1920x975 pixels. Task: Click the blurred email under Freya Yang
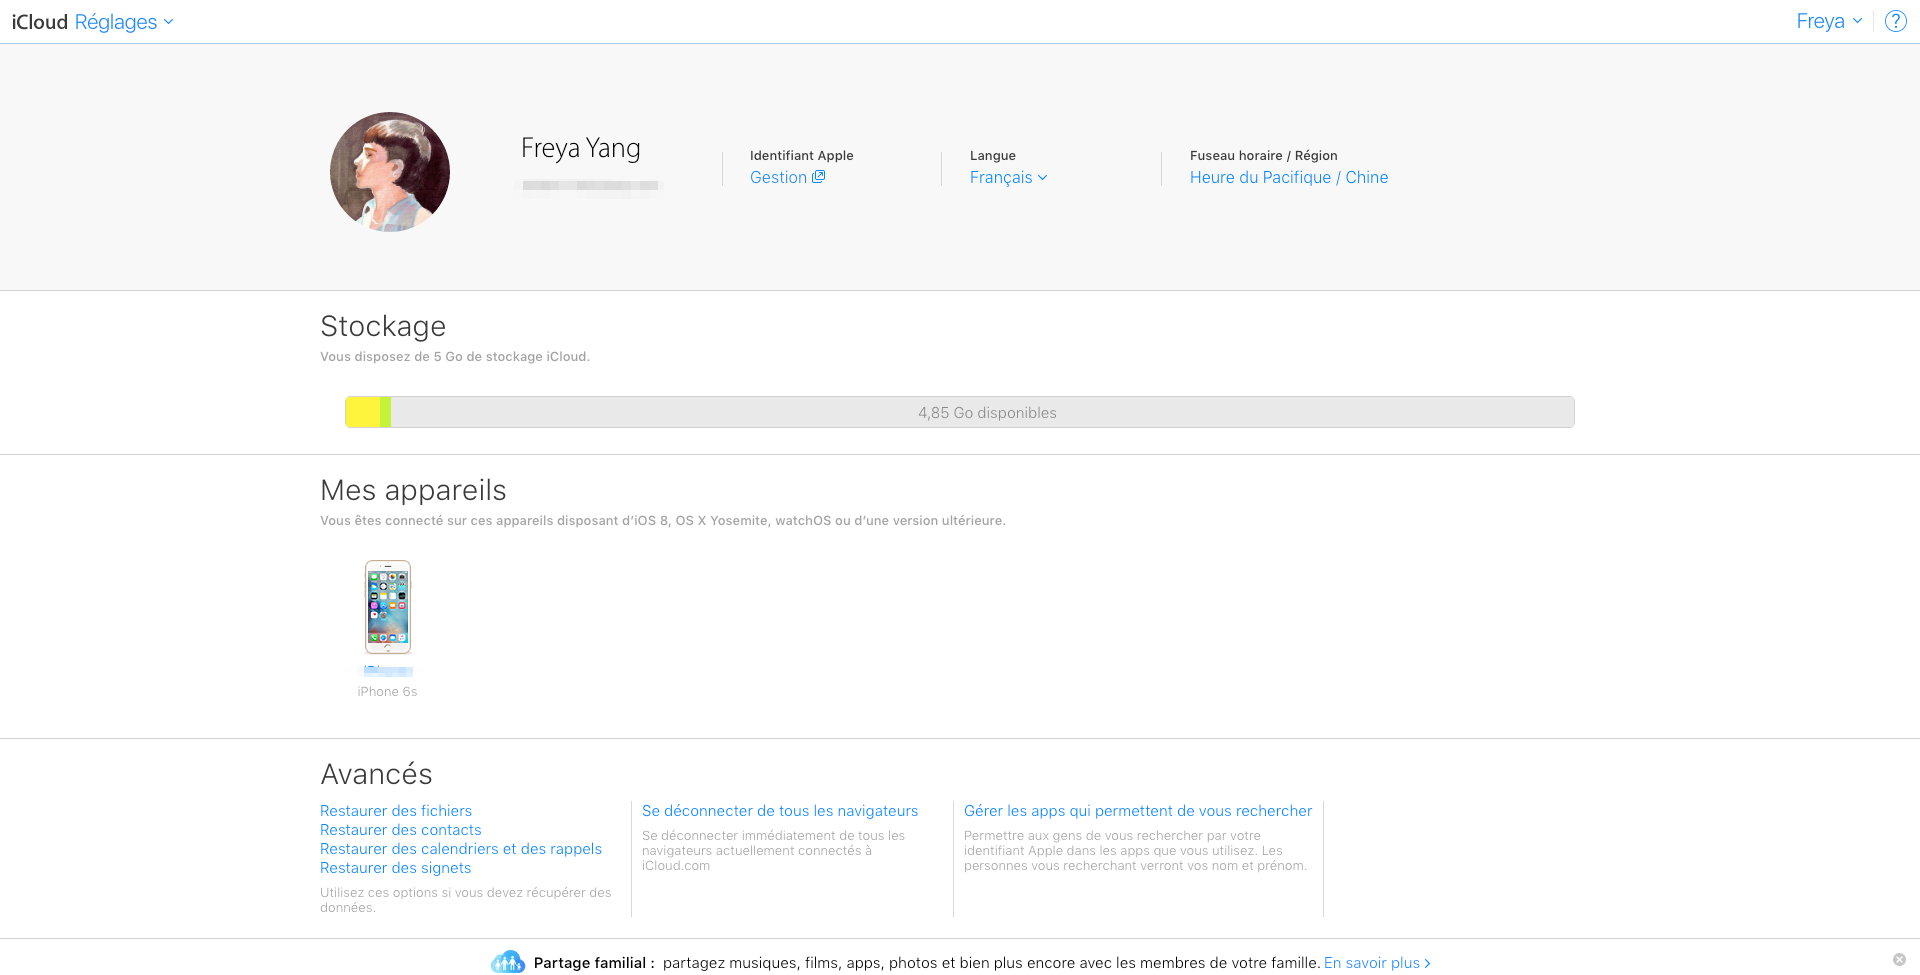tap(590, 185)
